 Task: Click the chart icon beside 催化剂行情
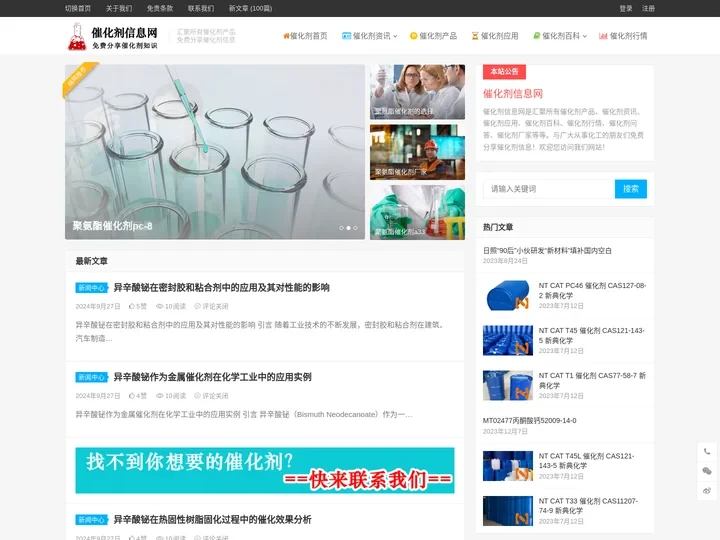(603, 36)
